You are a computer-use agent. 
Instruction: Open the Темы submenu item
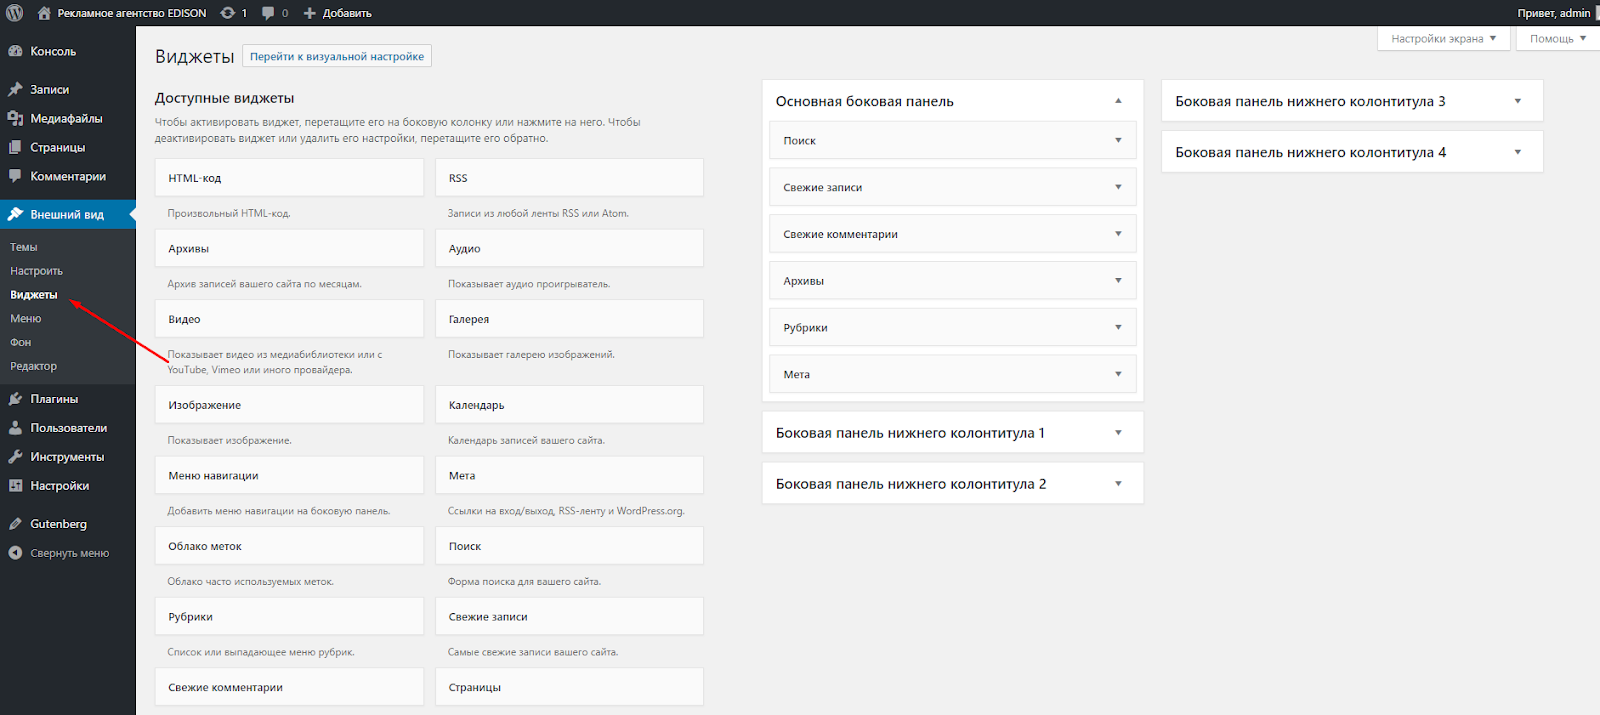(24, 247)
